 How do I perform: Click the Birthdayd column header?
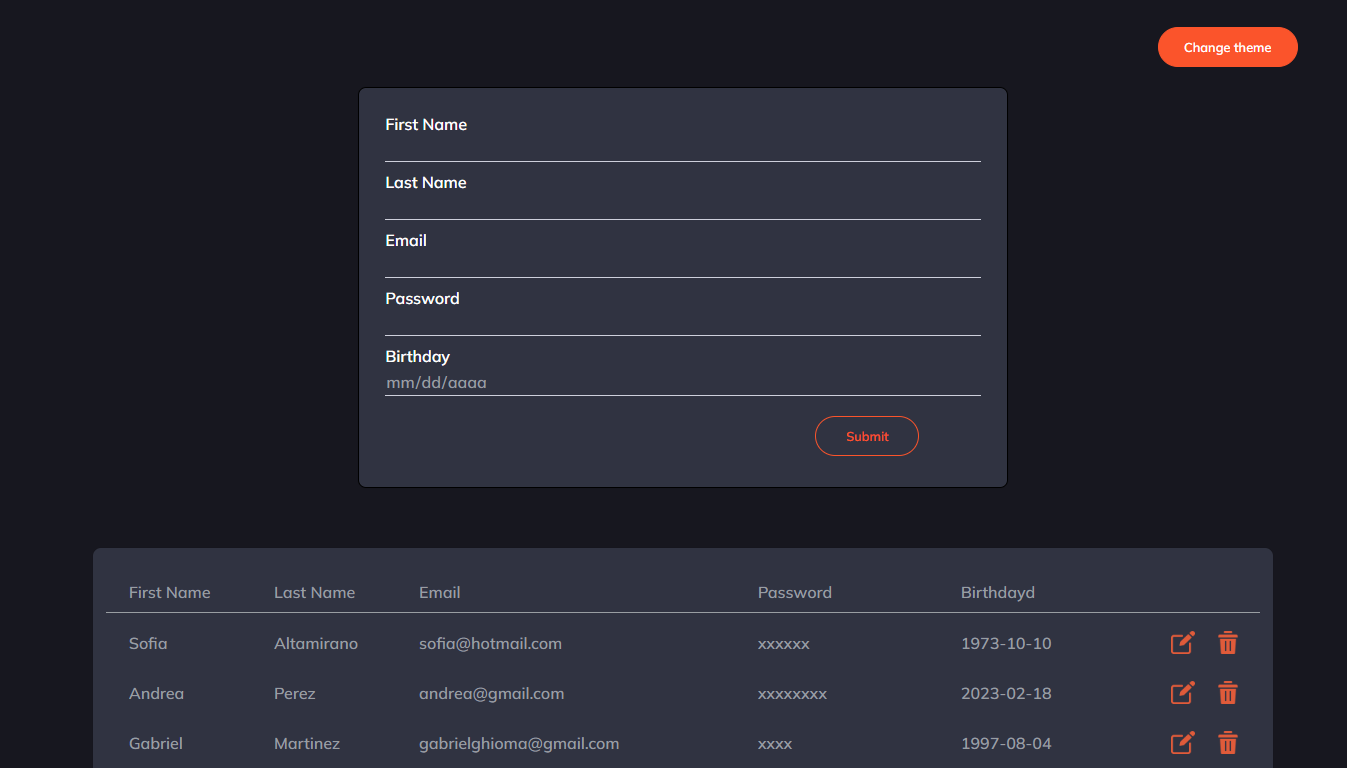(x=998, y=592)
